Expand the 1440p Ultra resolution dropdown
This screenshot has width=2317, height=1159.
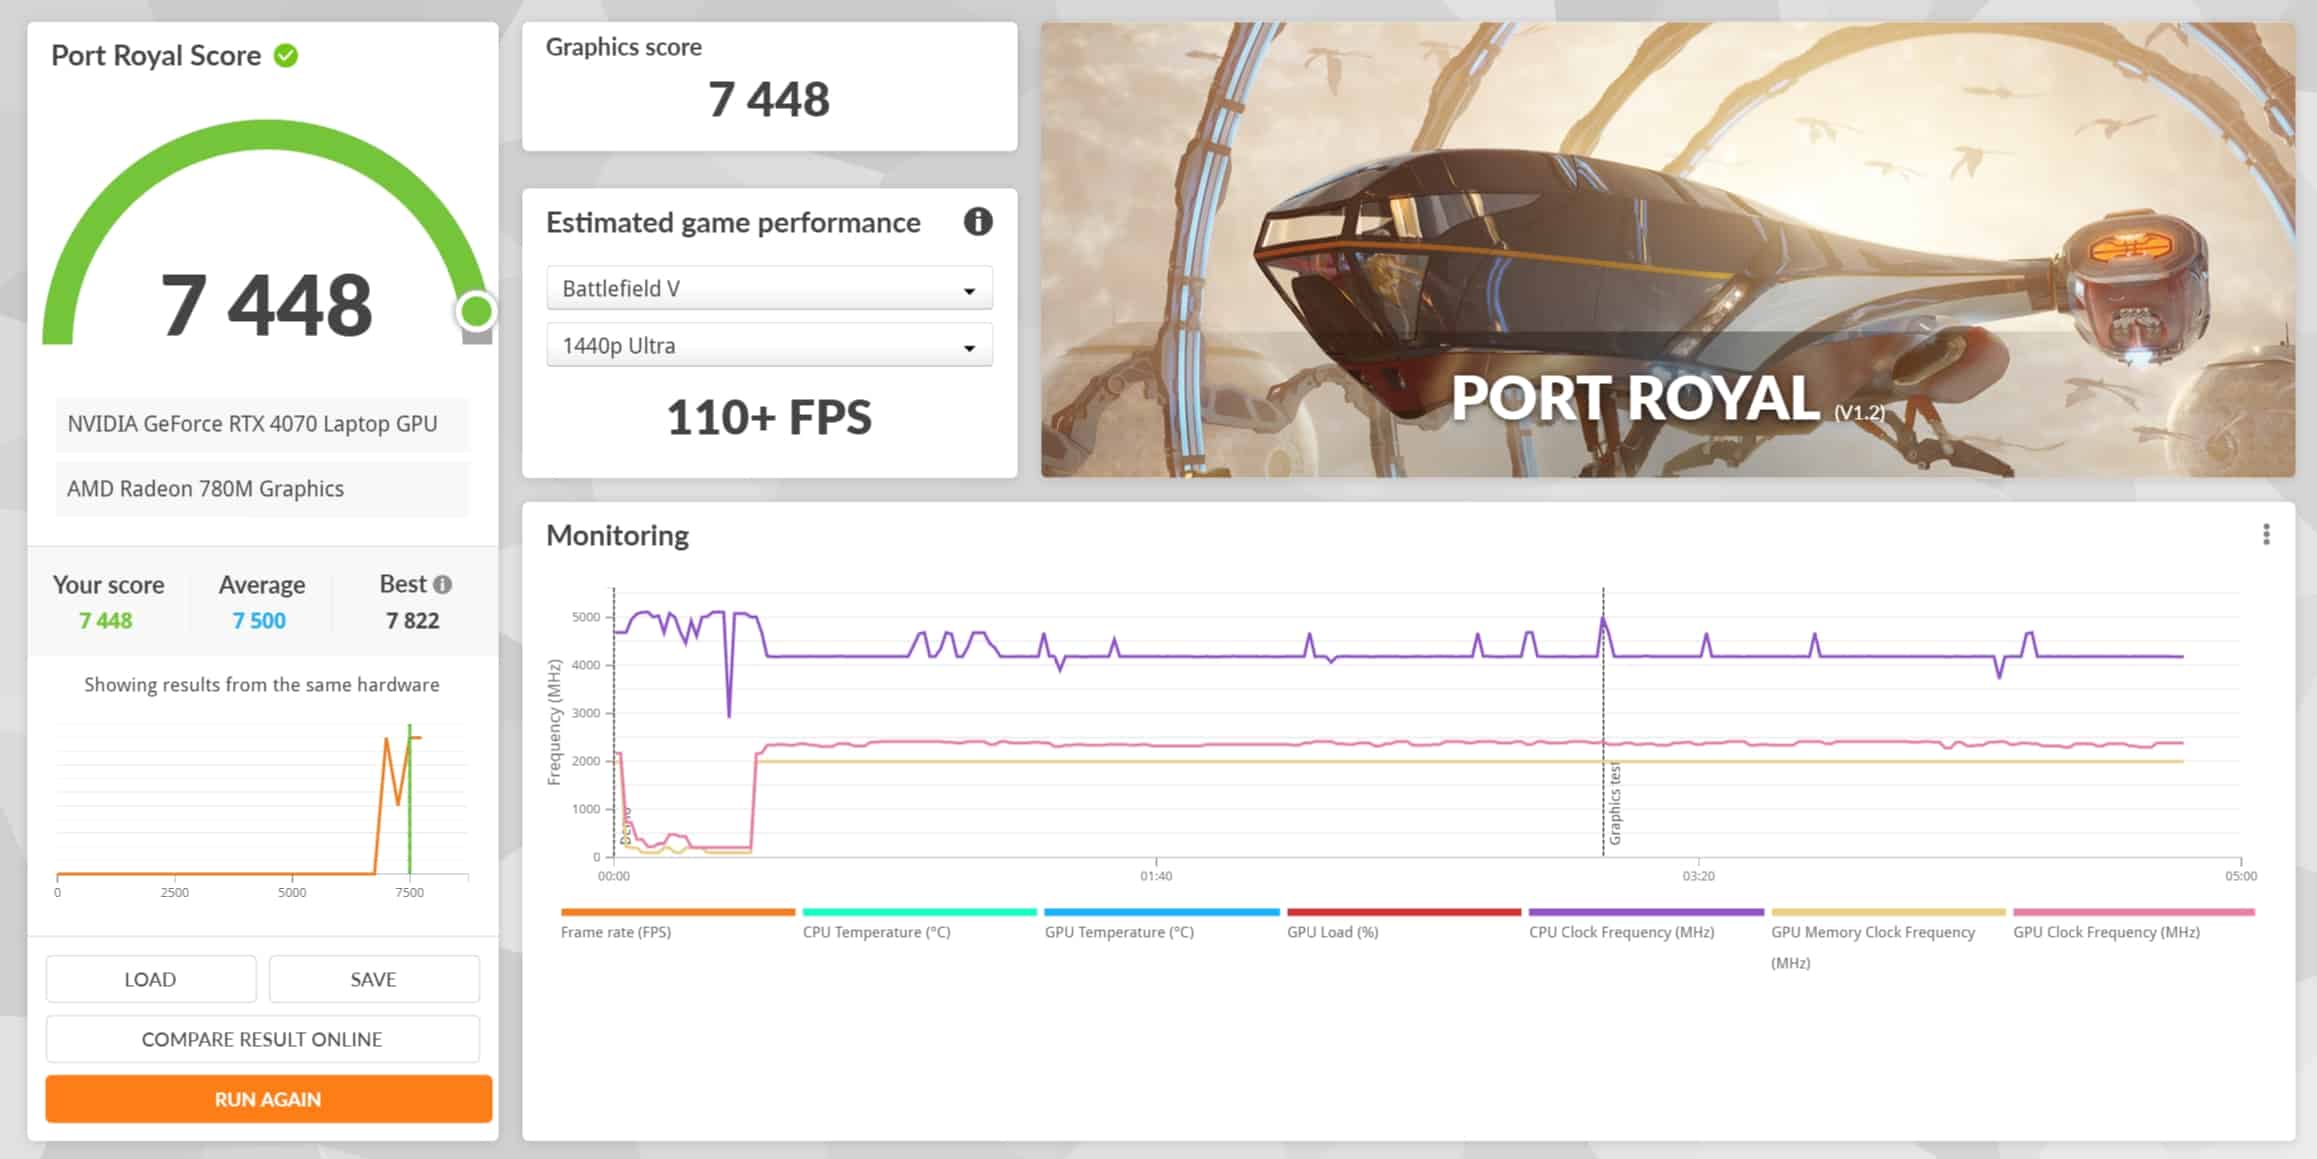[x=769, y=346]
